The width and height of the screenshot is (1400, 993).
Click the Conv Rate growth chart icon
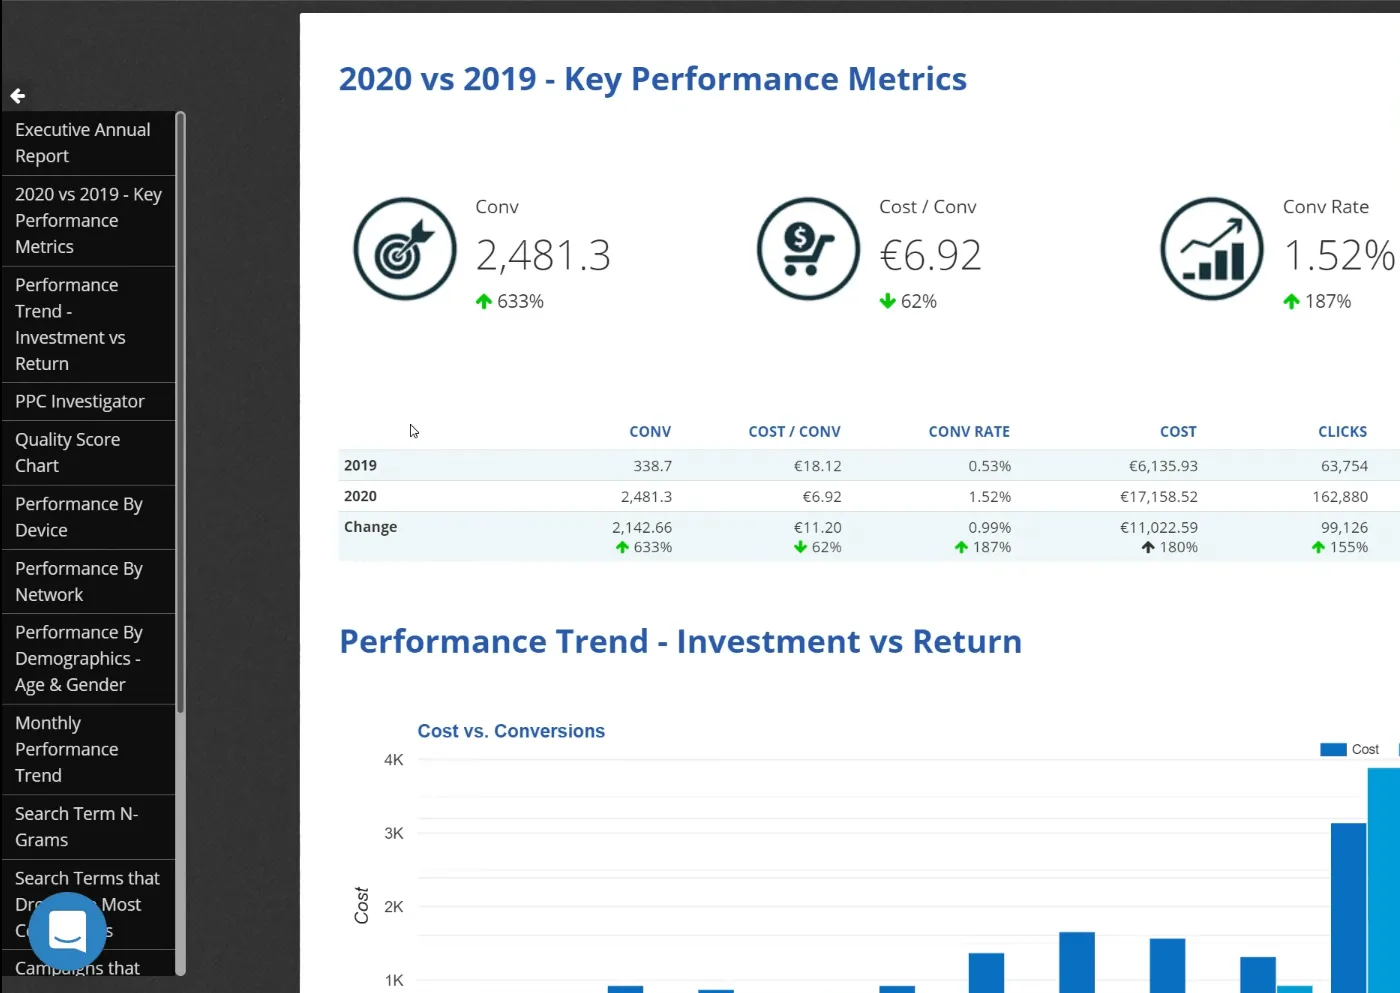click(x=1212, y=249)
